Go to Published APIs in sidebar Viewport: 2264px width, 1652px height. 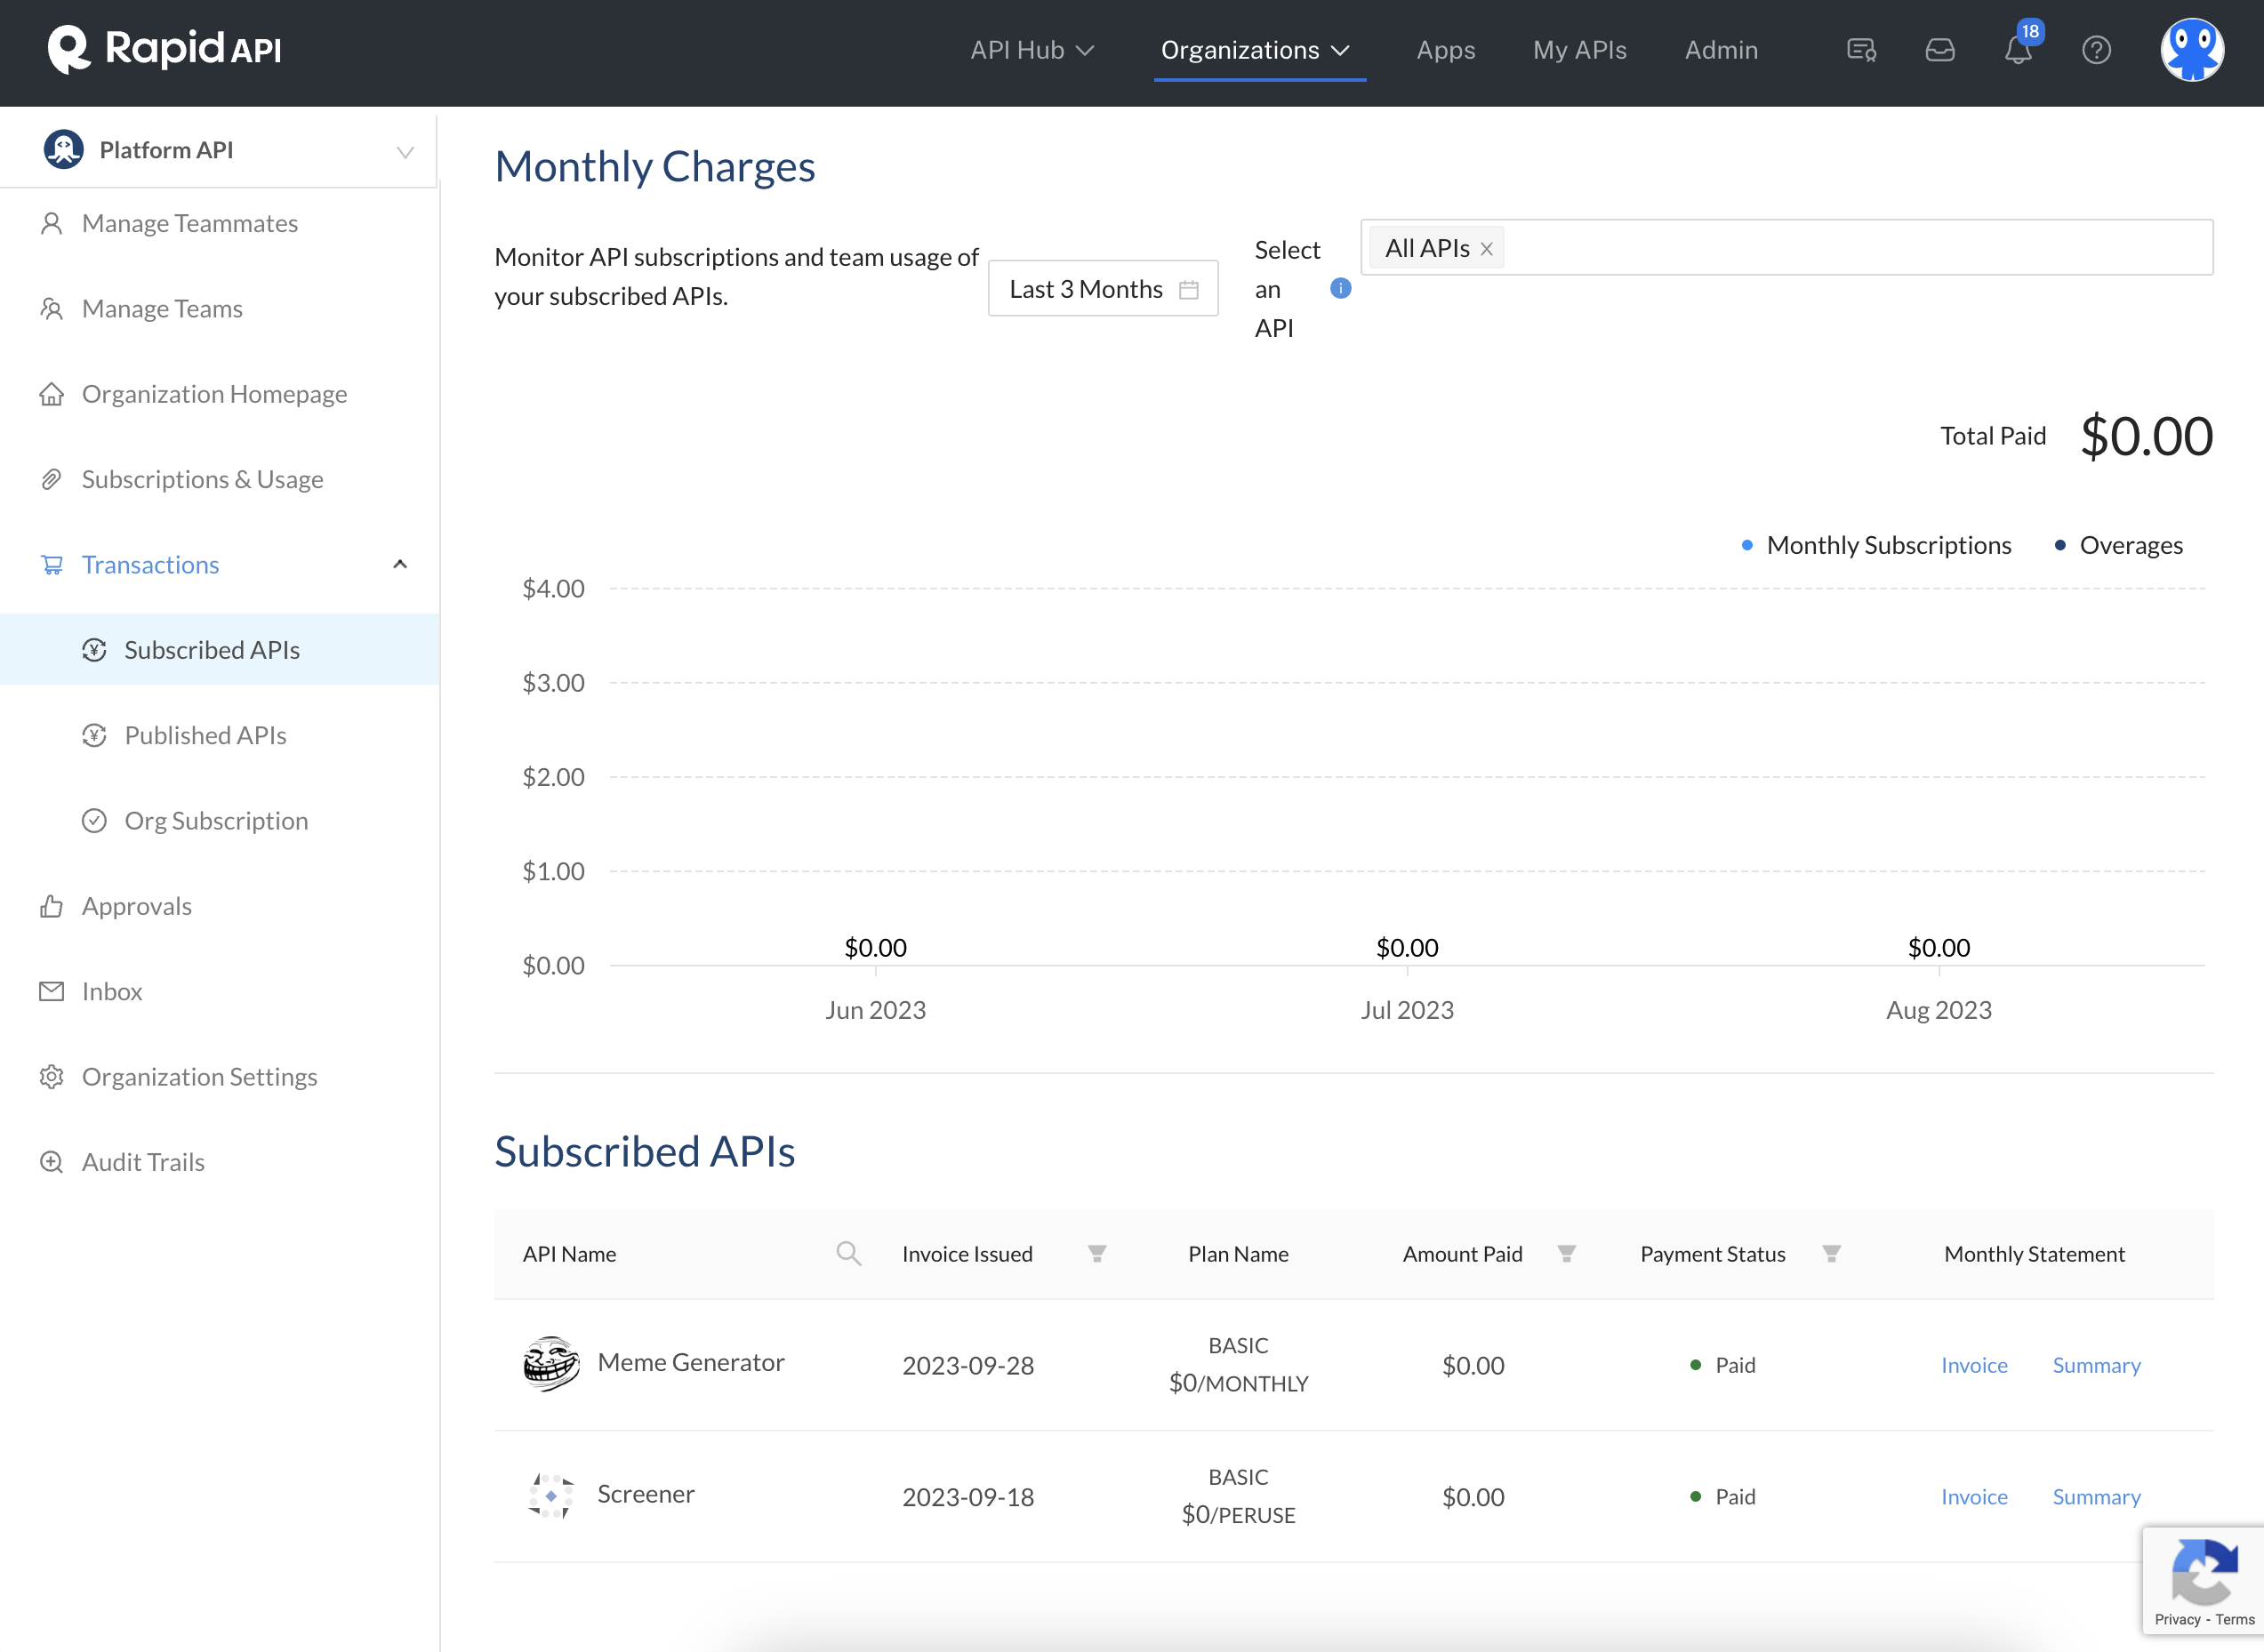(x=205, y=735)
